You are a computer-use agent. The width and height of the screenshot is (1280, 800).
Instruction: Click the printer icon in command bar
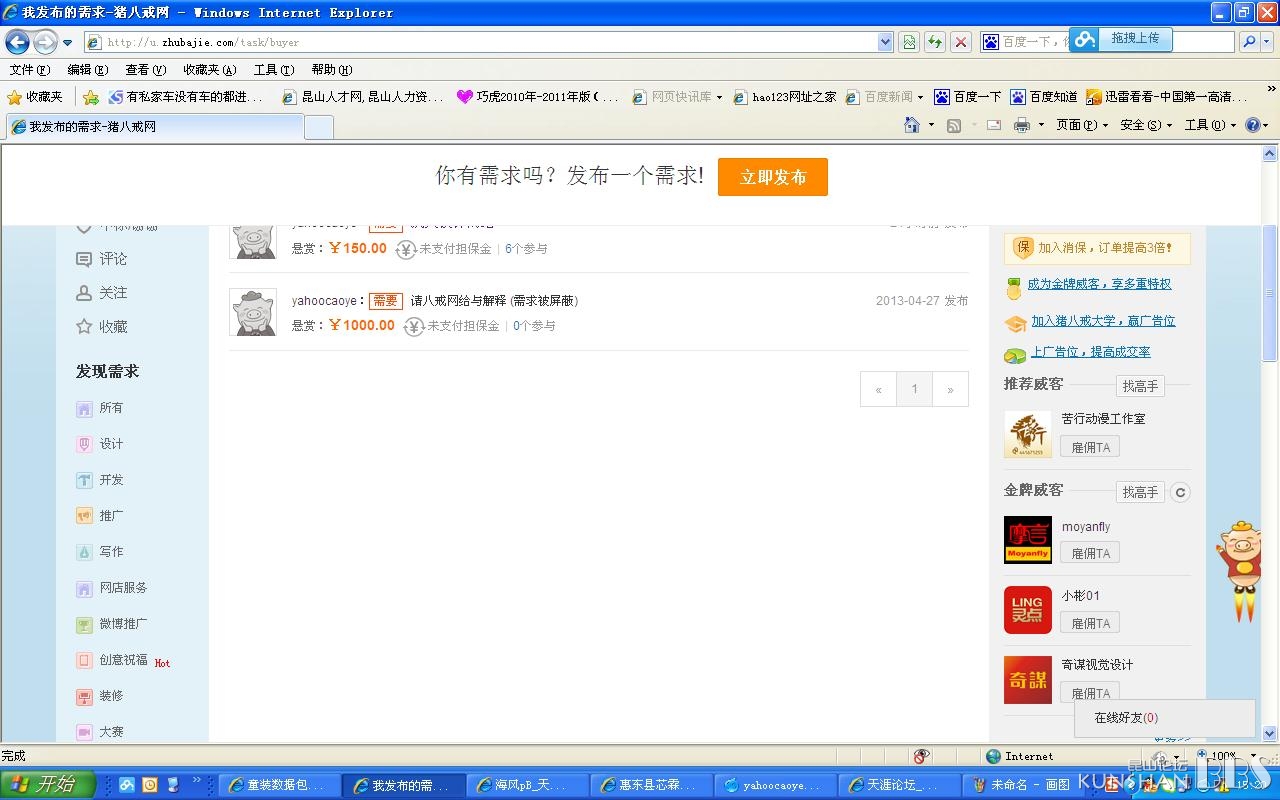point(1021,125)
